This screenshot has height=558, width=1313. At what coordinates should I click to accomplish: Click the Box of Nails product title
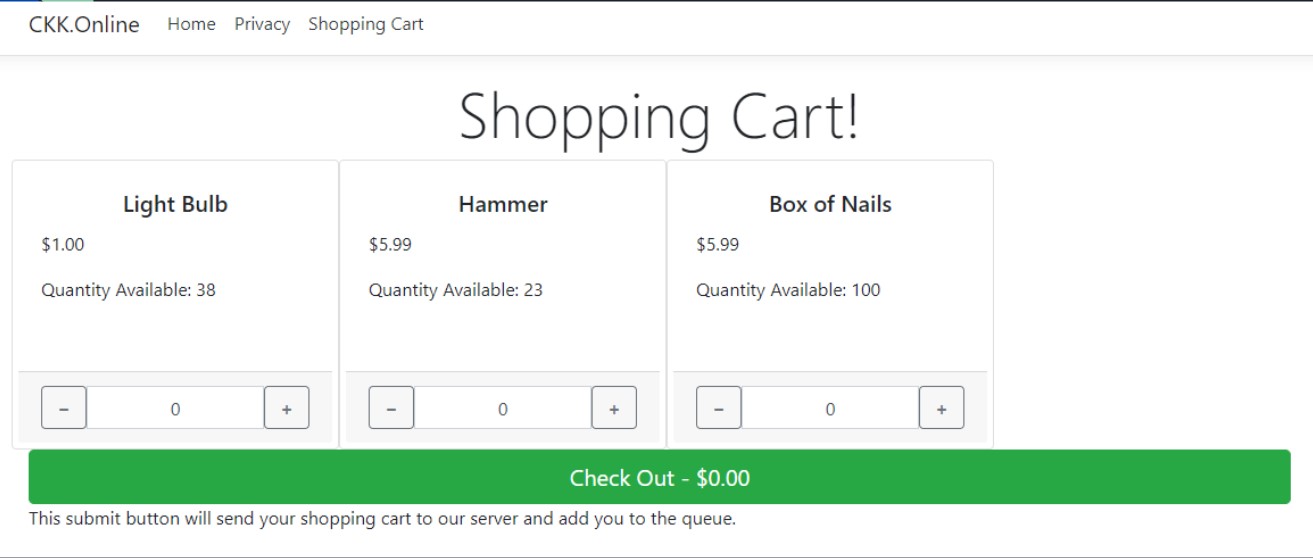click(830, 205)
